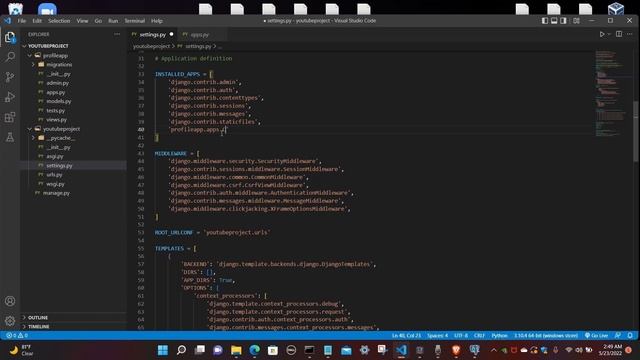This screenshot has height=360, width=640.
Task: Click Go Live in the status bar
Action: [x=596, y=336]
